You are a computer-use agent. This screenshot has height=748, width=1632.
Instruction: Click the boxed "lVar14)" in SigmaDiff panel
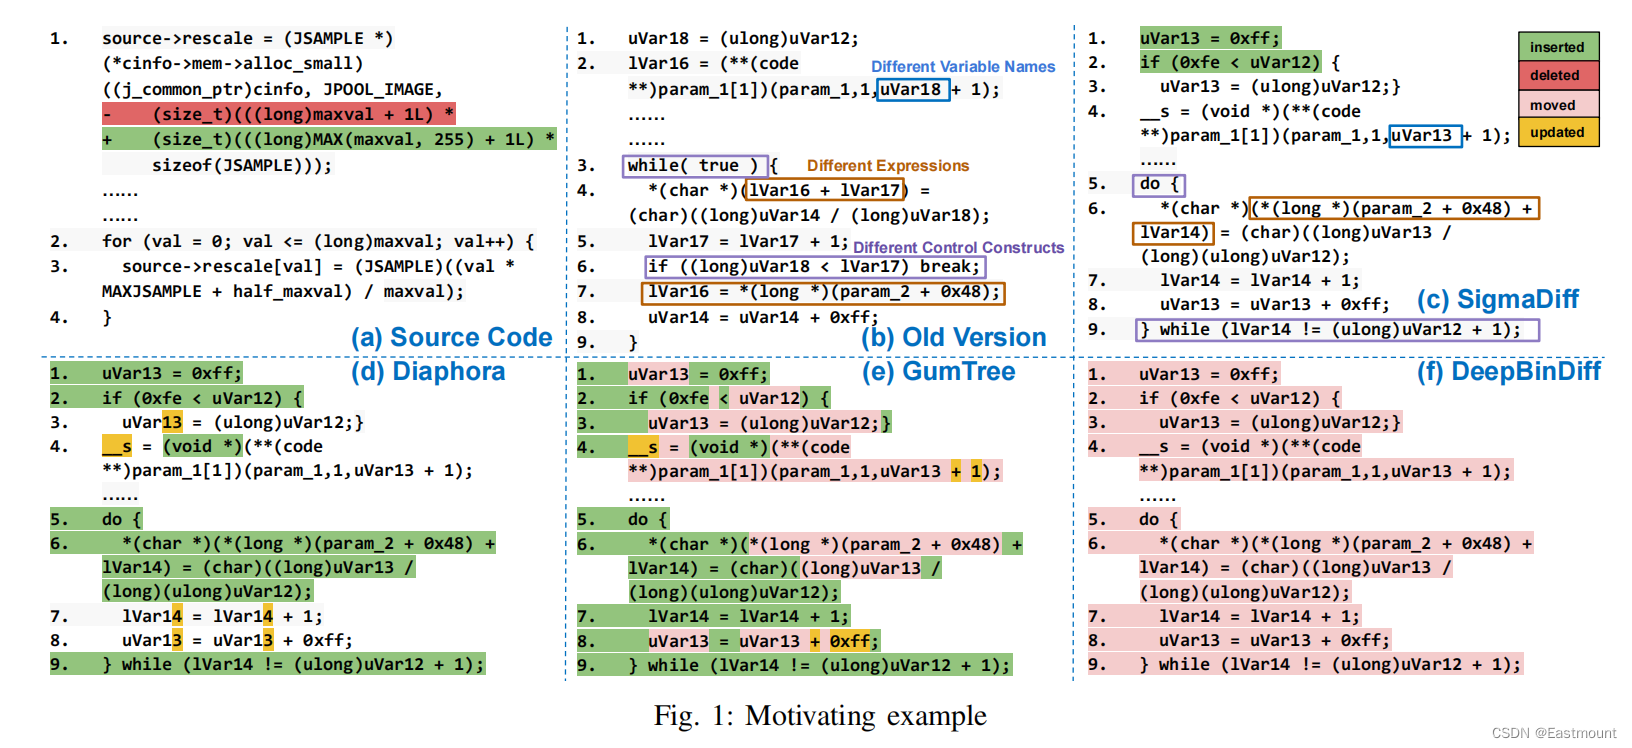point(1173,233)
